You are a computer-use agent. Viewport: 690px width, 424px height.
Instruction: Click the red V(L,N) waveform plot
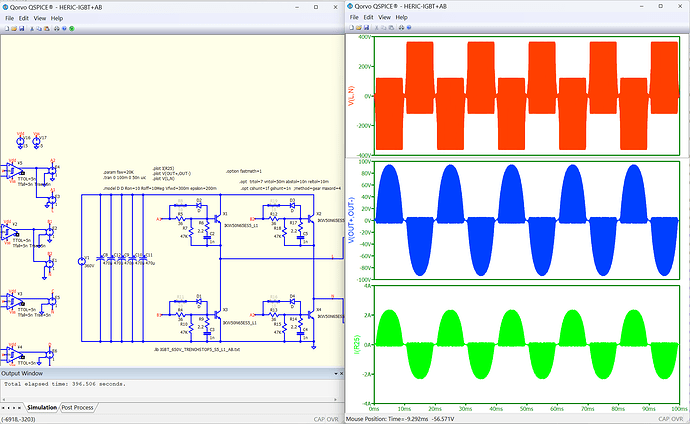point(527,96)
